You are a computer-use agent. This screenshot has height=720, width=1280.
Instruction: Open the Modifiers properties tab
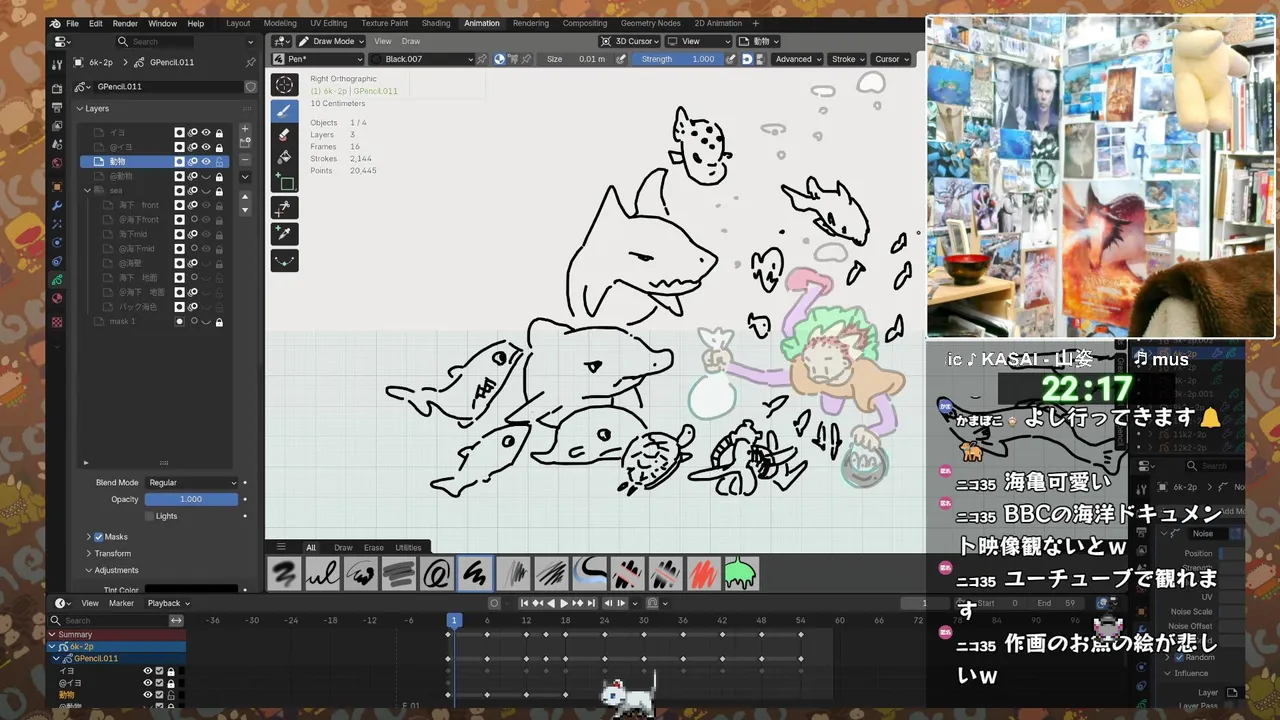click(57, 205)
